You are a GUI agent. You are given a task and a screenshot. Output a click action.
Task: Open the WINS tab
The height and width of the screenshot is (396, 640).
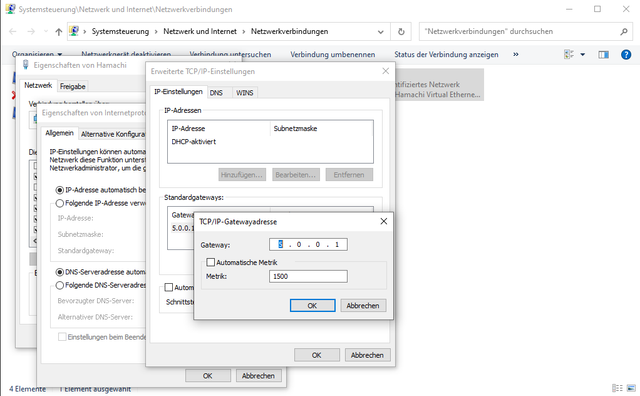pos(244,93)
